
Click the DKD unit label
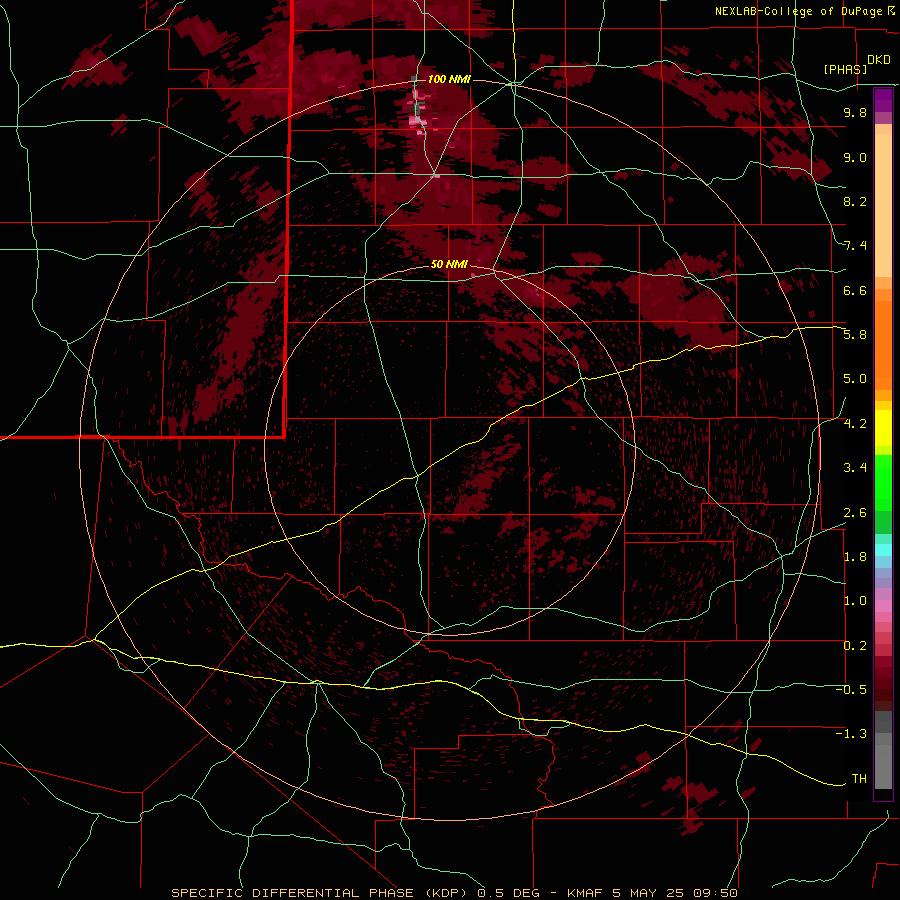(878, 60)
